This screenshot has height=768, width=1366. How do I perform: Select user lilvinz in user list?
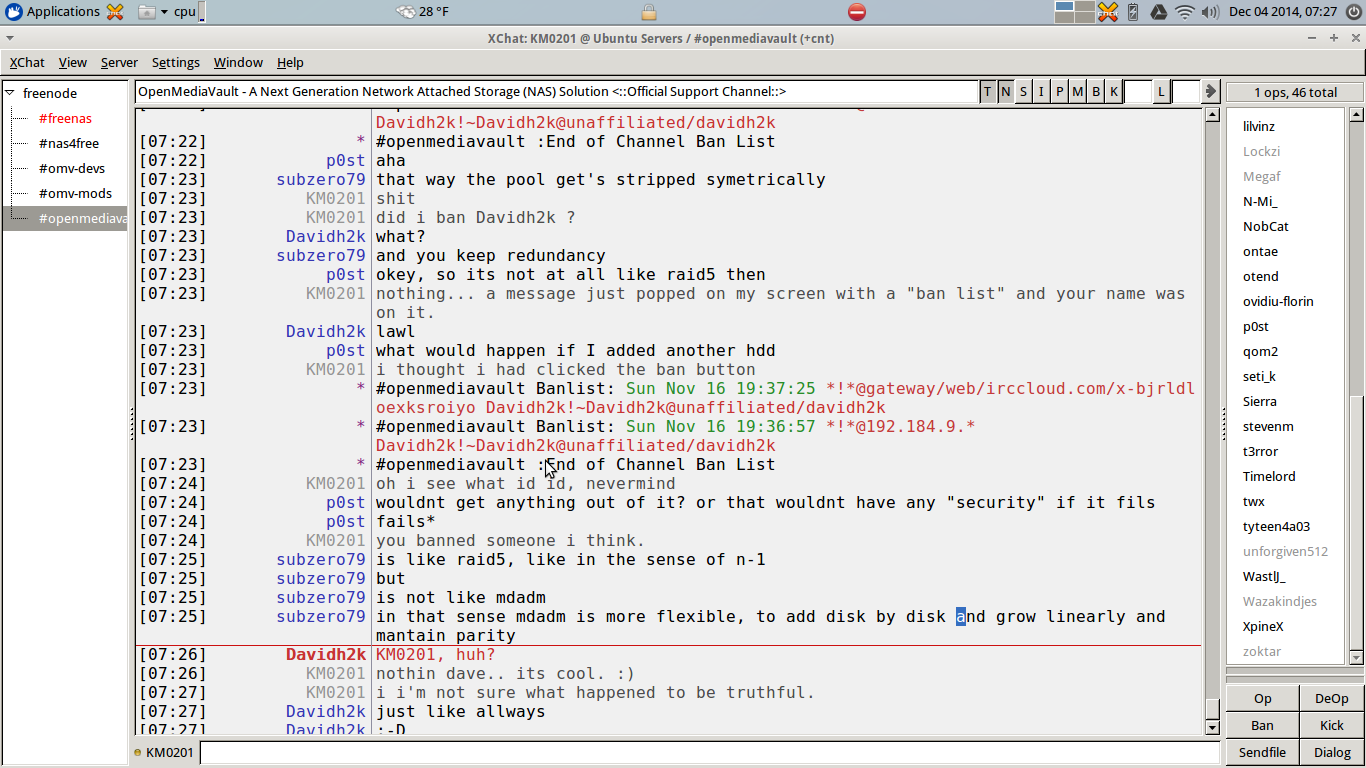coord(1259,126)
